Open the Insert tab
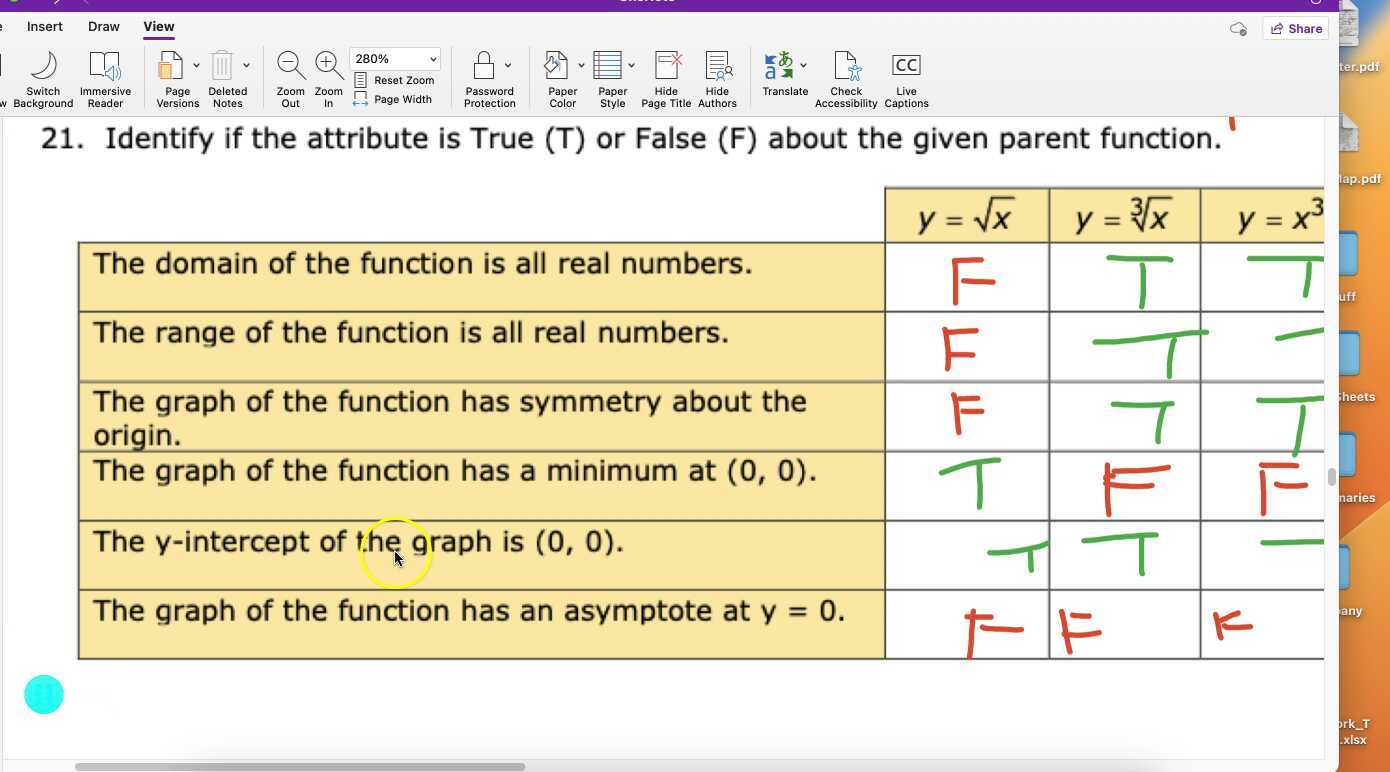Image resolution: width=1390 pixels, height=772 pixels. [44, 26]
